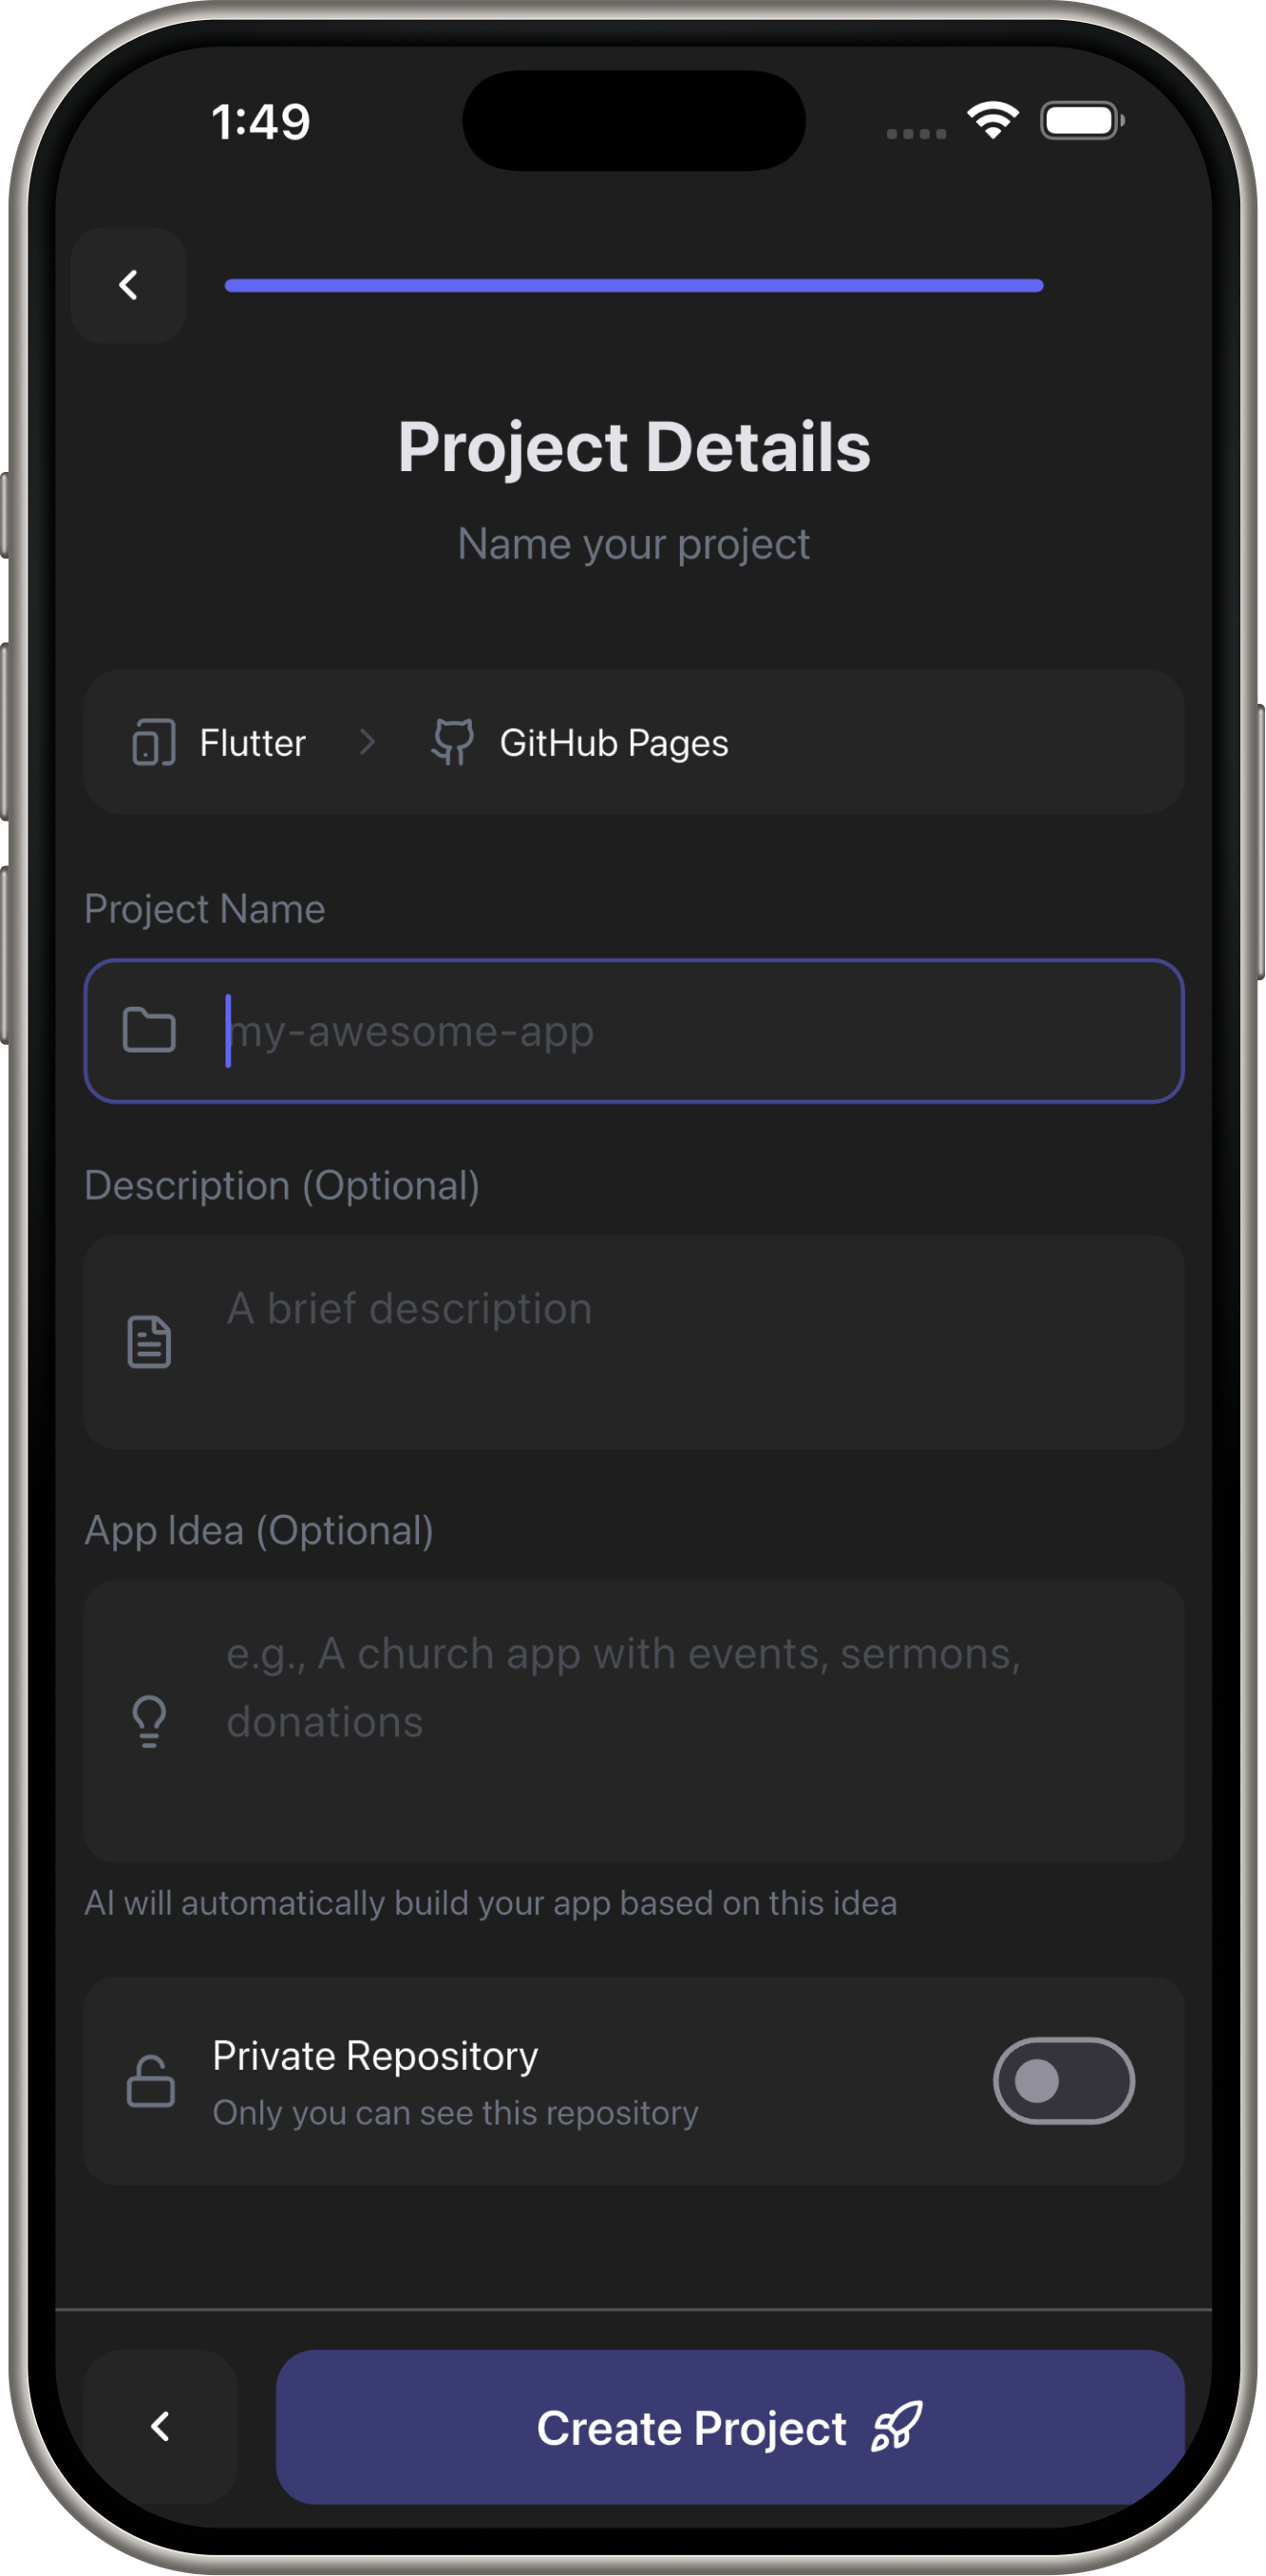Click the document icon in Description field
The image size is (1266, 2576).
(149, 1342)
